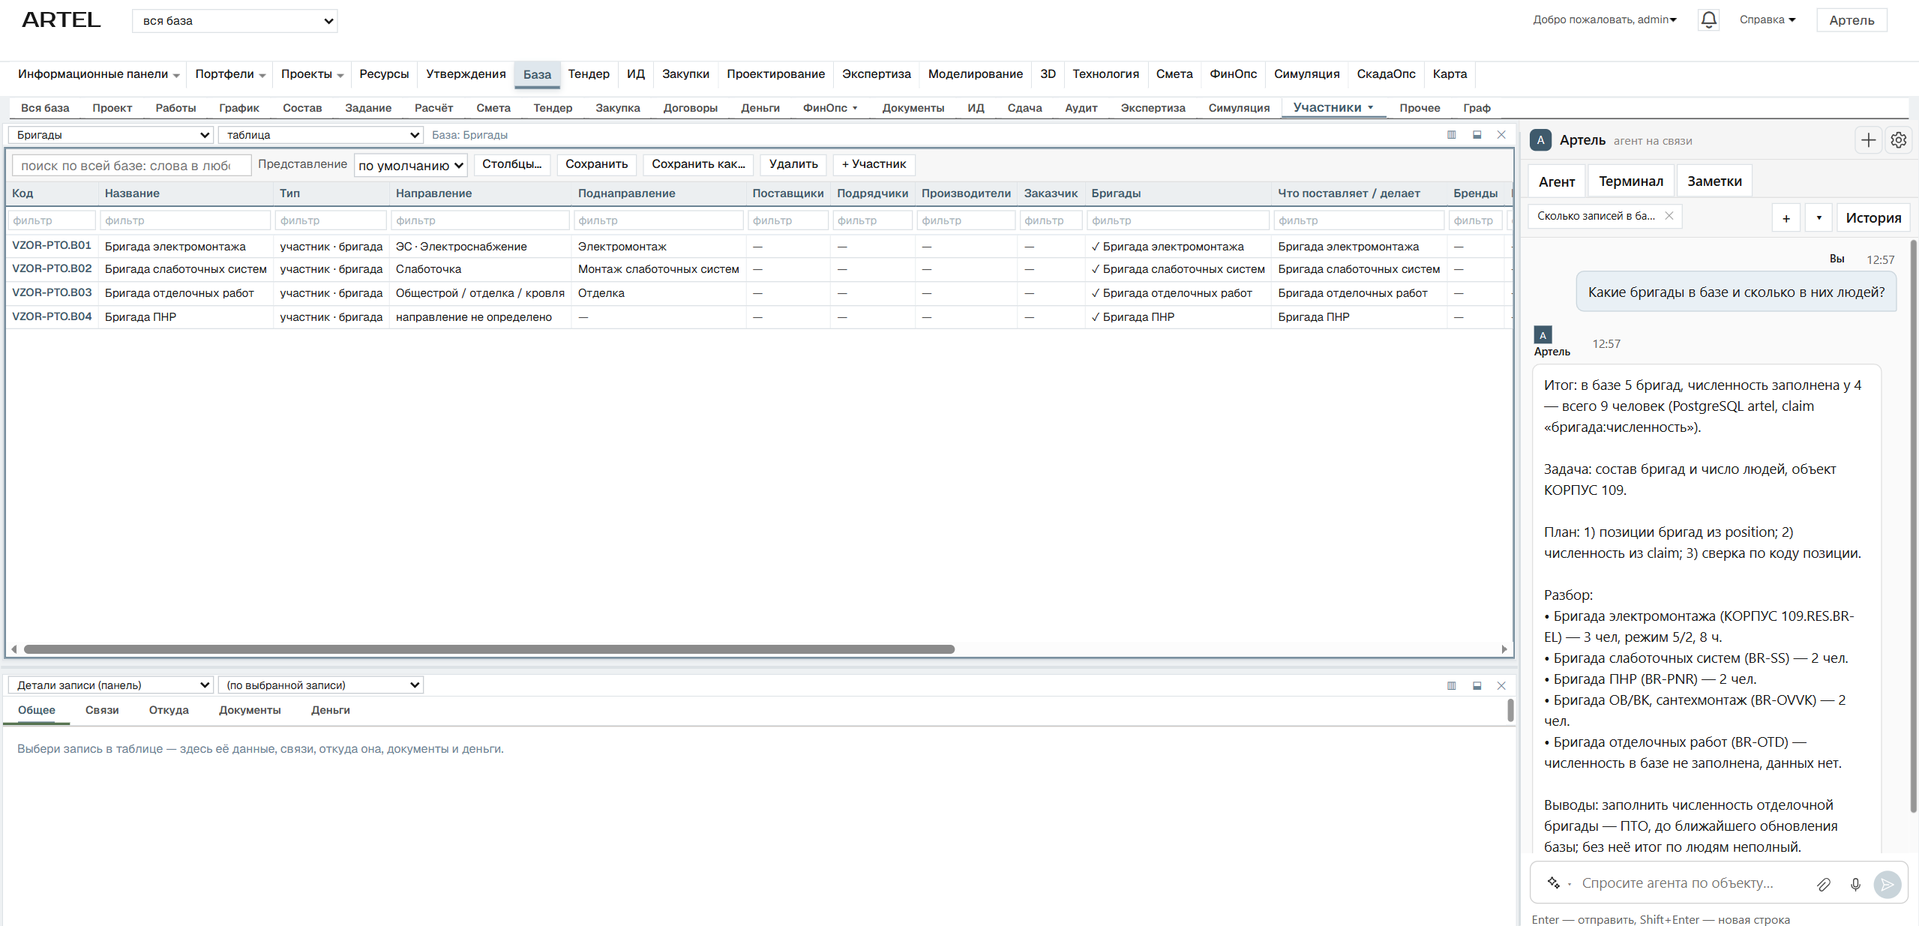Click the Сохранить как... button
The image size is (1919, 926).
pos(698,164)
